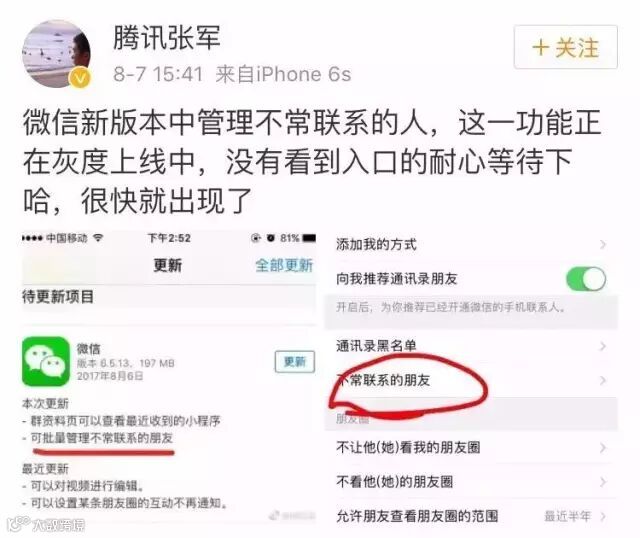
Task: Open 不让他(她)看我的朋友圈 row
Action: (471, 448)
